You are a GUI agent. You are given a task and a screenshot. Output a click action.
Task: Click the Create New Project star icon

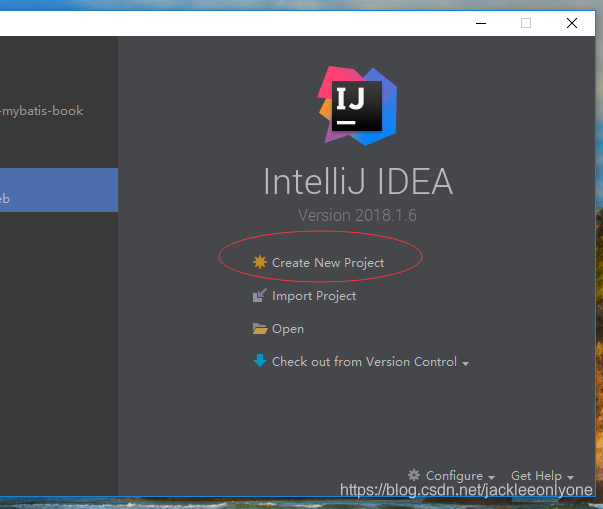coord(260,262)
